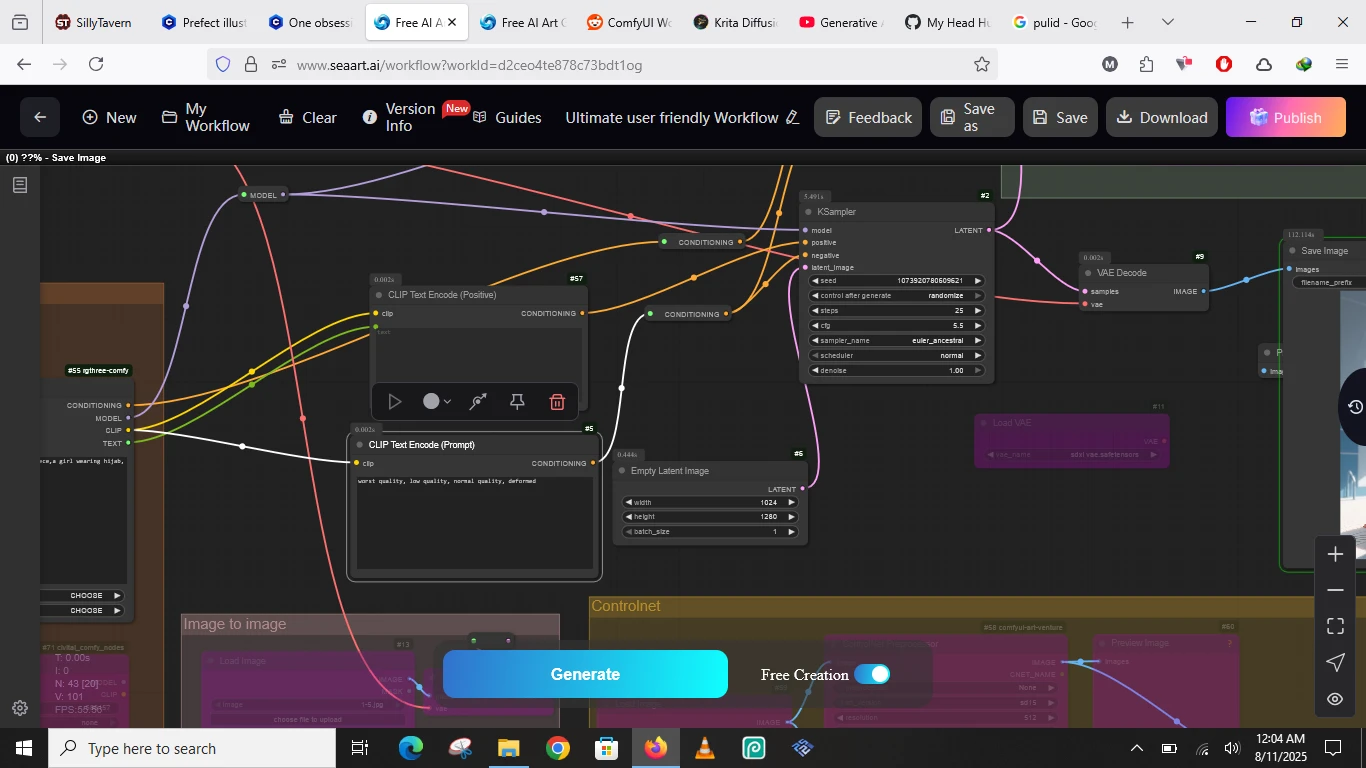
Task: Click the zoom in plus icon
Action: (1335, 555)
